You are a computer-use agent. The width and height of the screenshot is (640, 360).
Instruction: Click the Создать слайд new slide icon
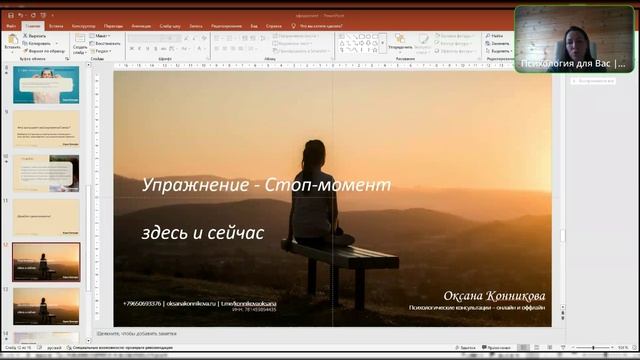coord(80,39)
